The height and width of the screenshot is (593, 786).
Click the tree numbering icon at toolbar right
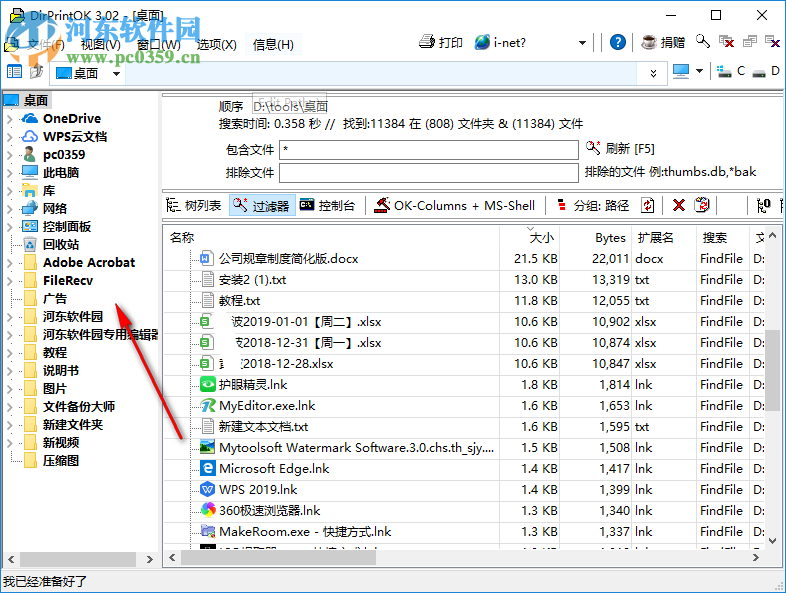tap(763, 206)
